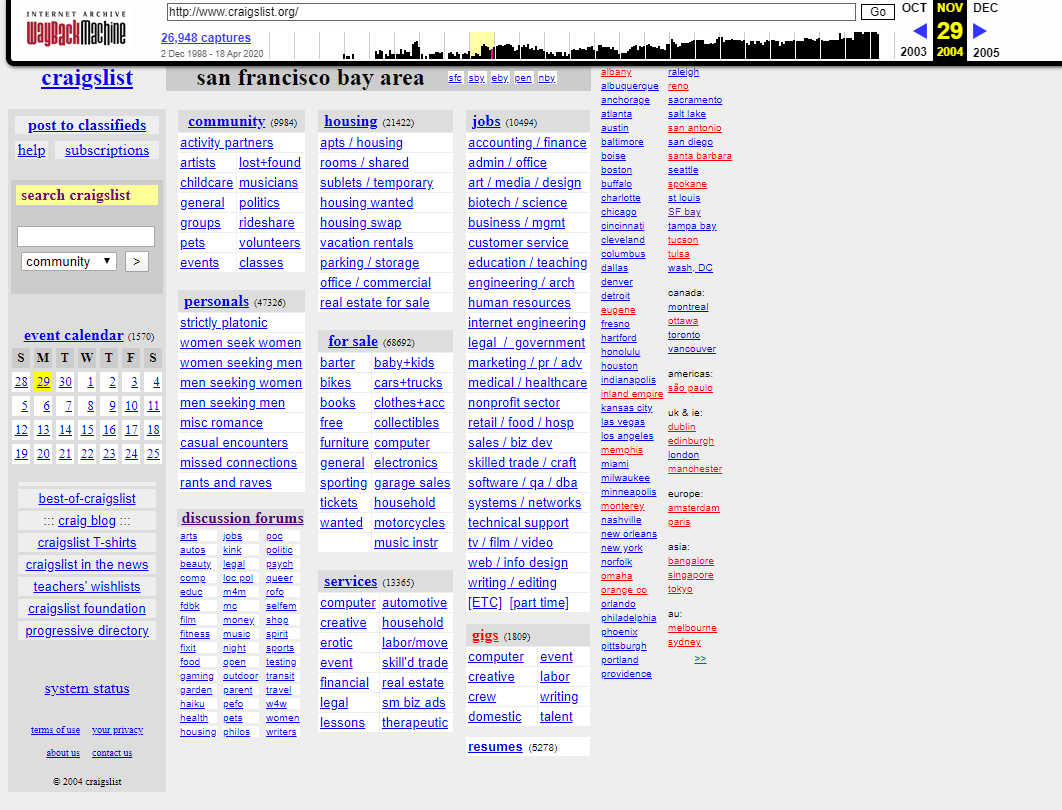Switch to the nby subarea tab
The image size is (1062, 810).
[547, 78]
